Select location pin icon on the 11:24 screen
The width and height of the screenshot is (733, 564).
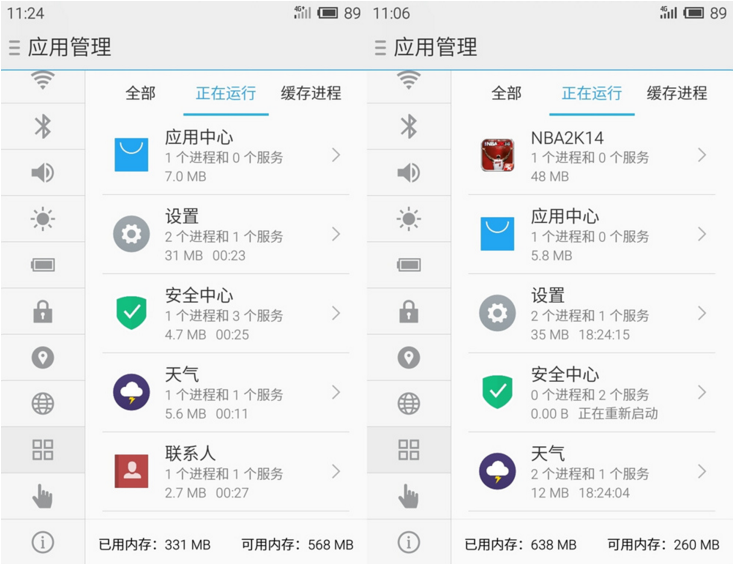pos(42,357)
